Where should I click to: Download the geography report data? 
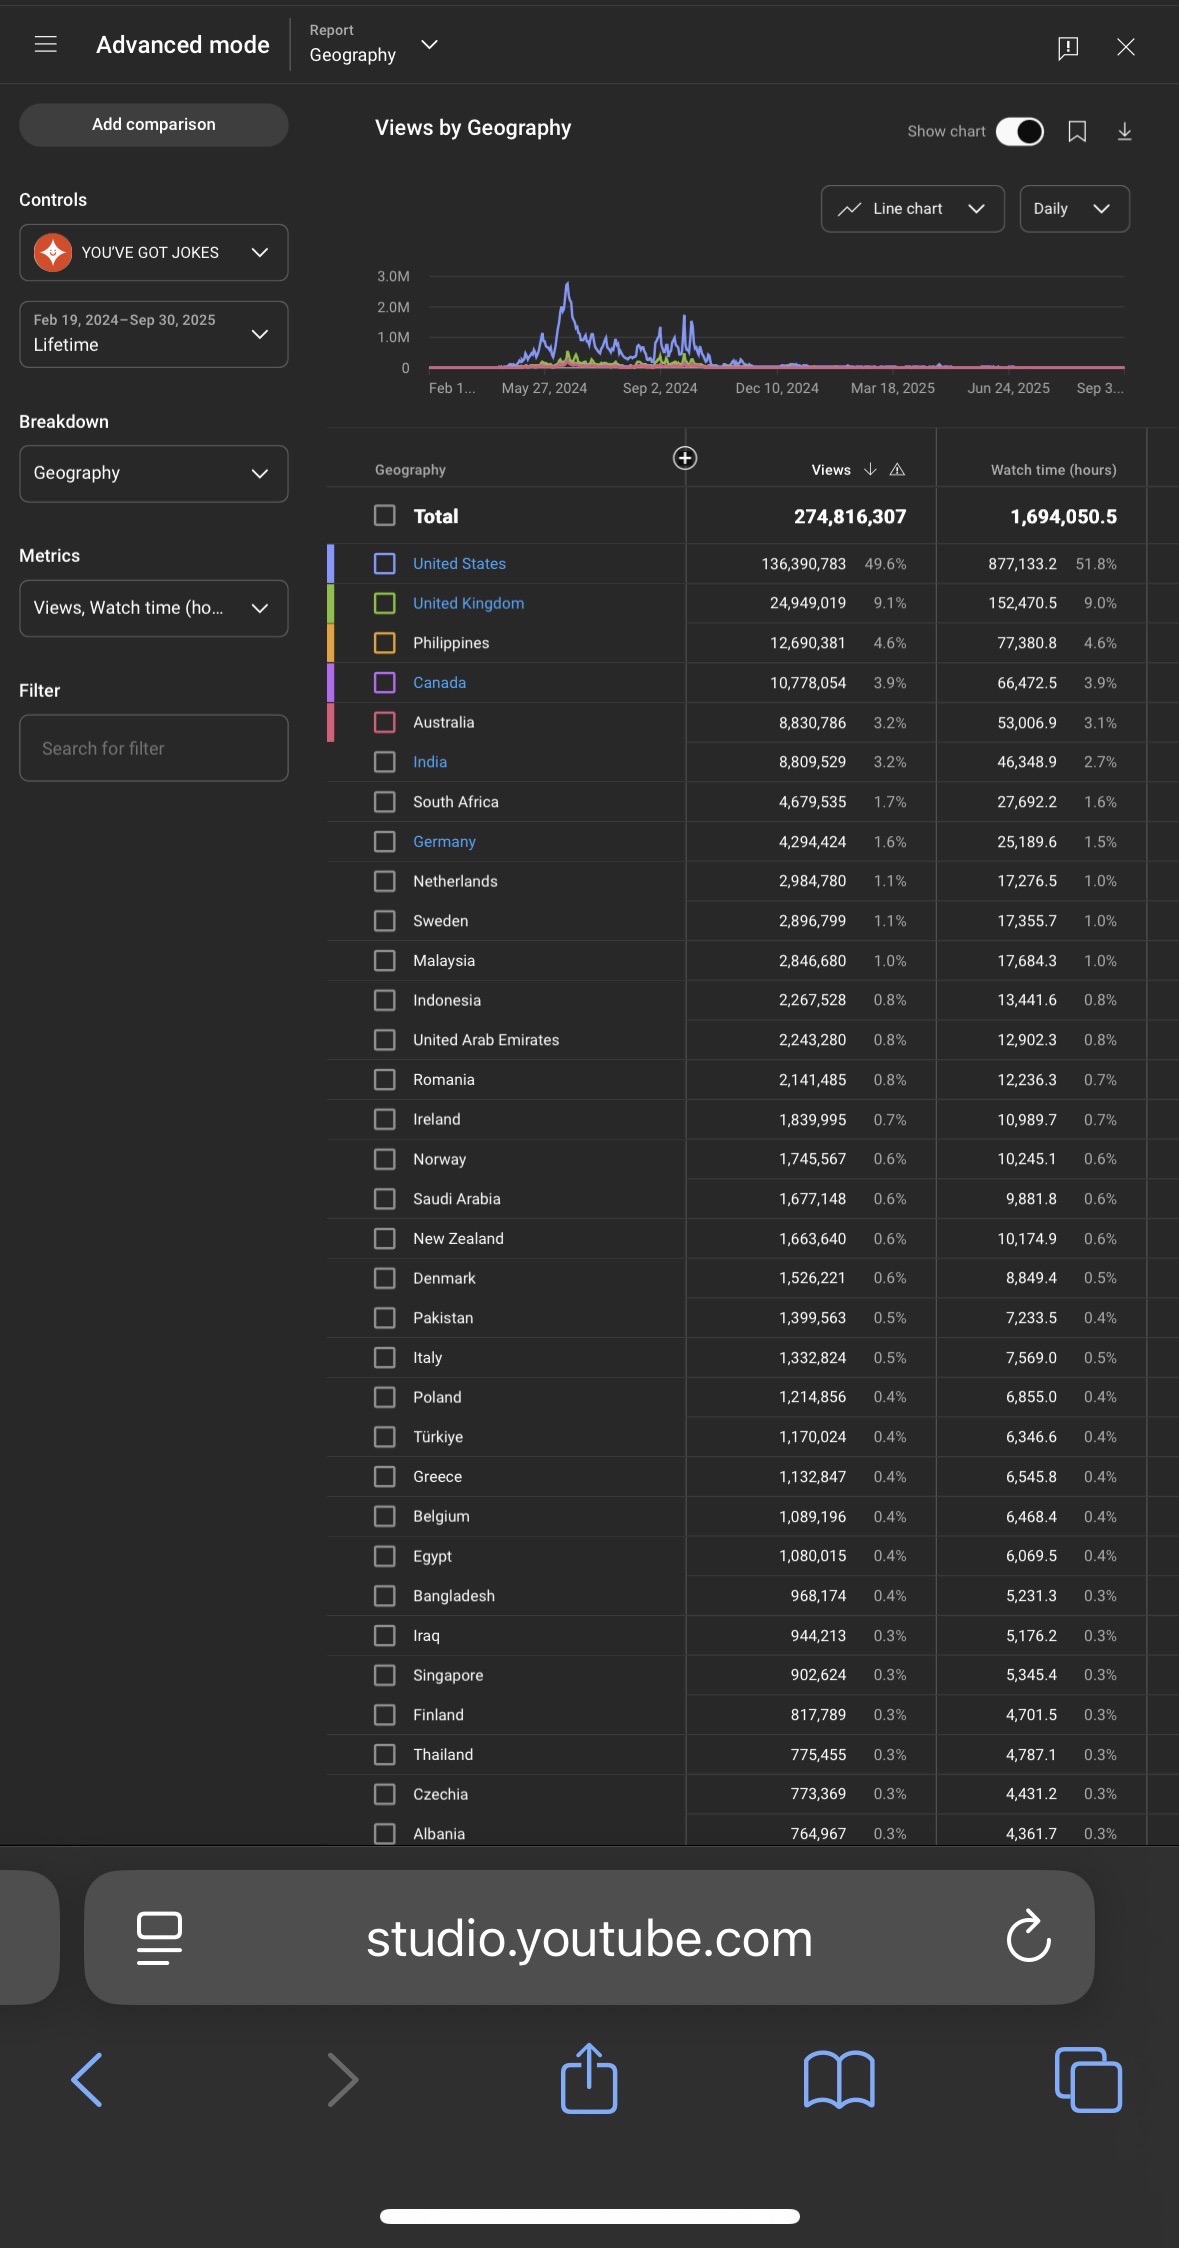click(x=1124, y=132)
